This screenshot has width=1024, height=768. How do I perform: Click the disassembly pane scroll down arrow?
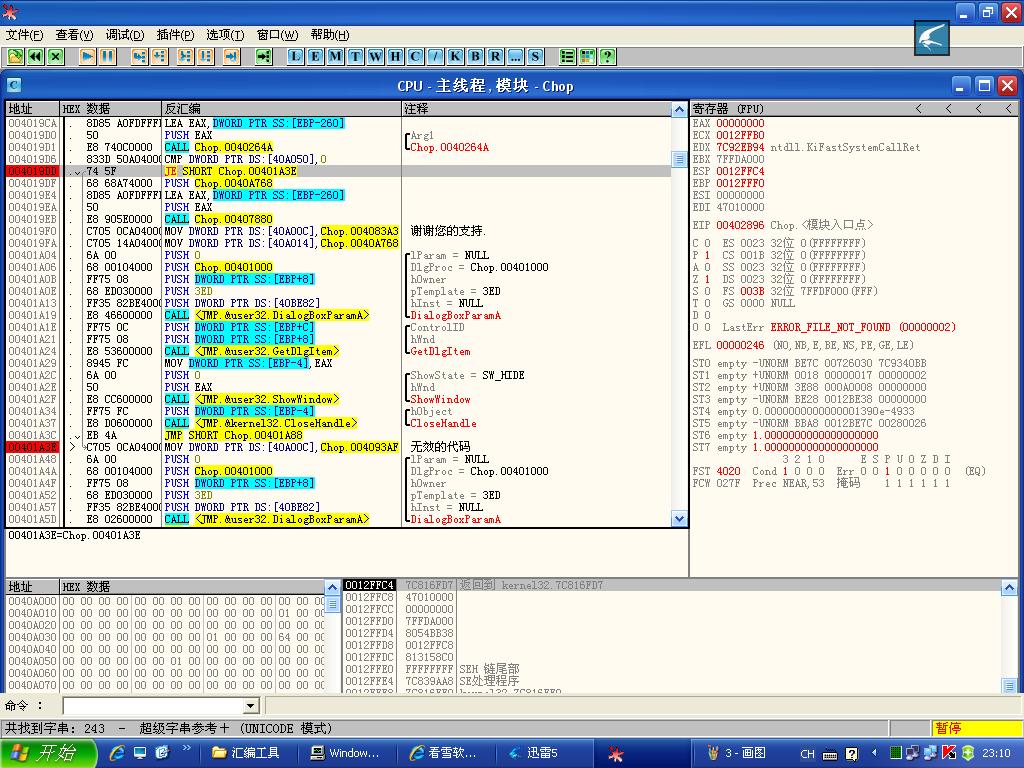tap(680, 519)
